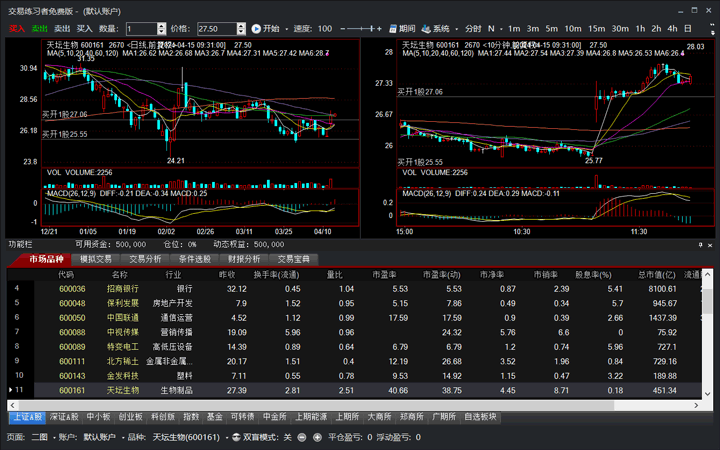Click the red 买入 buy button
720x450 pixels.
coord(17,28)
